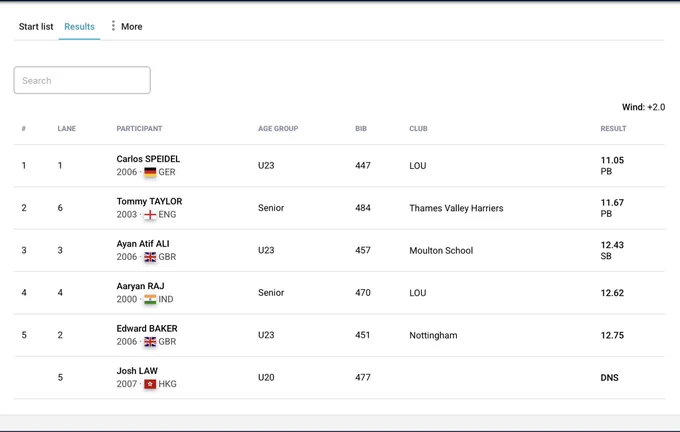Sort by the RESULT column header
This screenshot has width=680, height=432.
tap(613, 128)
